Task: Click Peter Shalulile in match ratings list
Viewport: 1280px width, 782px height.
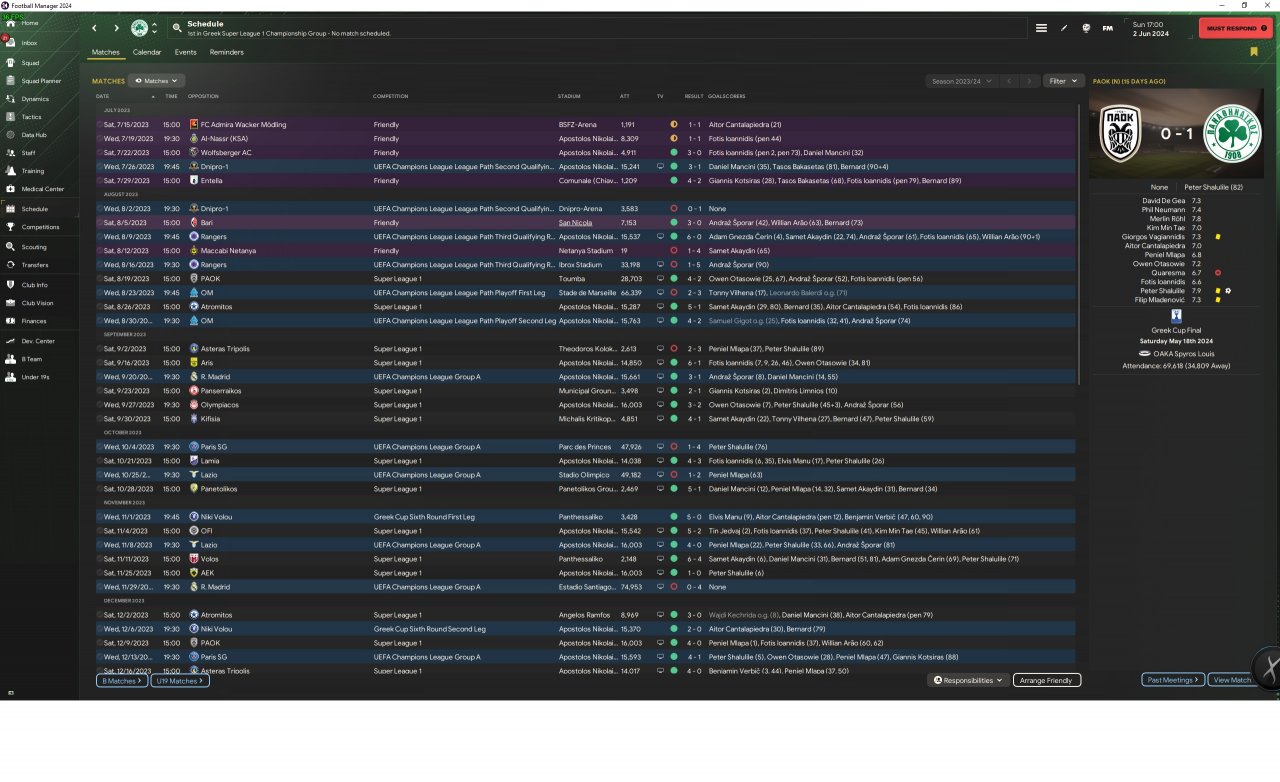Action: [x=1162, y=291]
